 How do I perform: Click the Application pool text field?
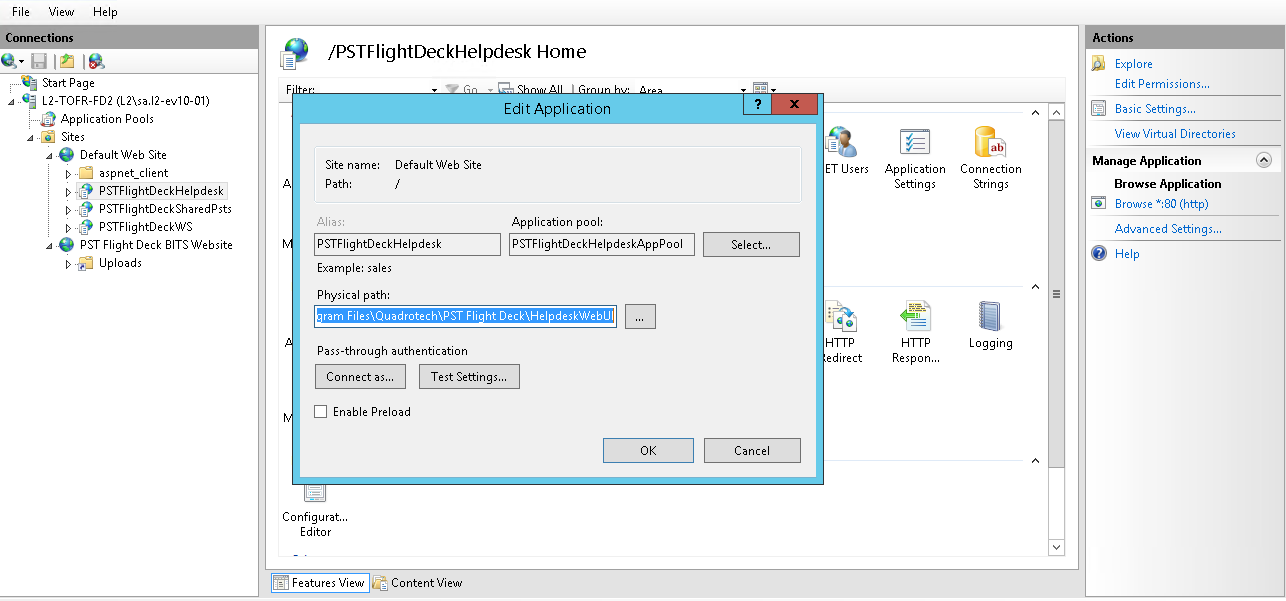pos(602,244)
